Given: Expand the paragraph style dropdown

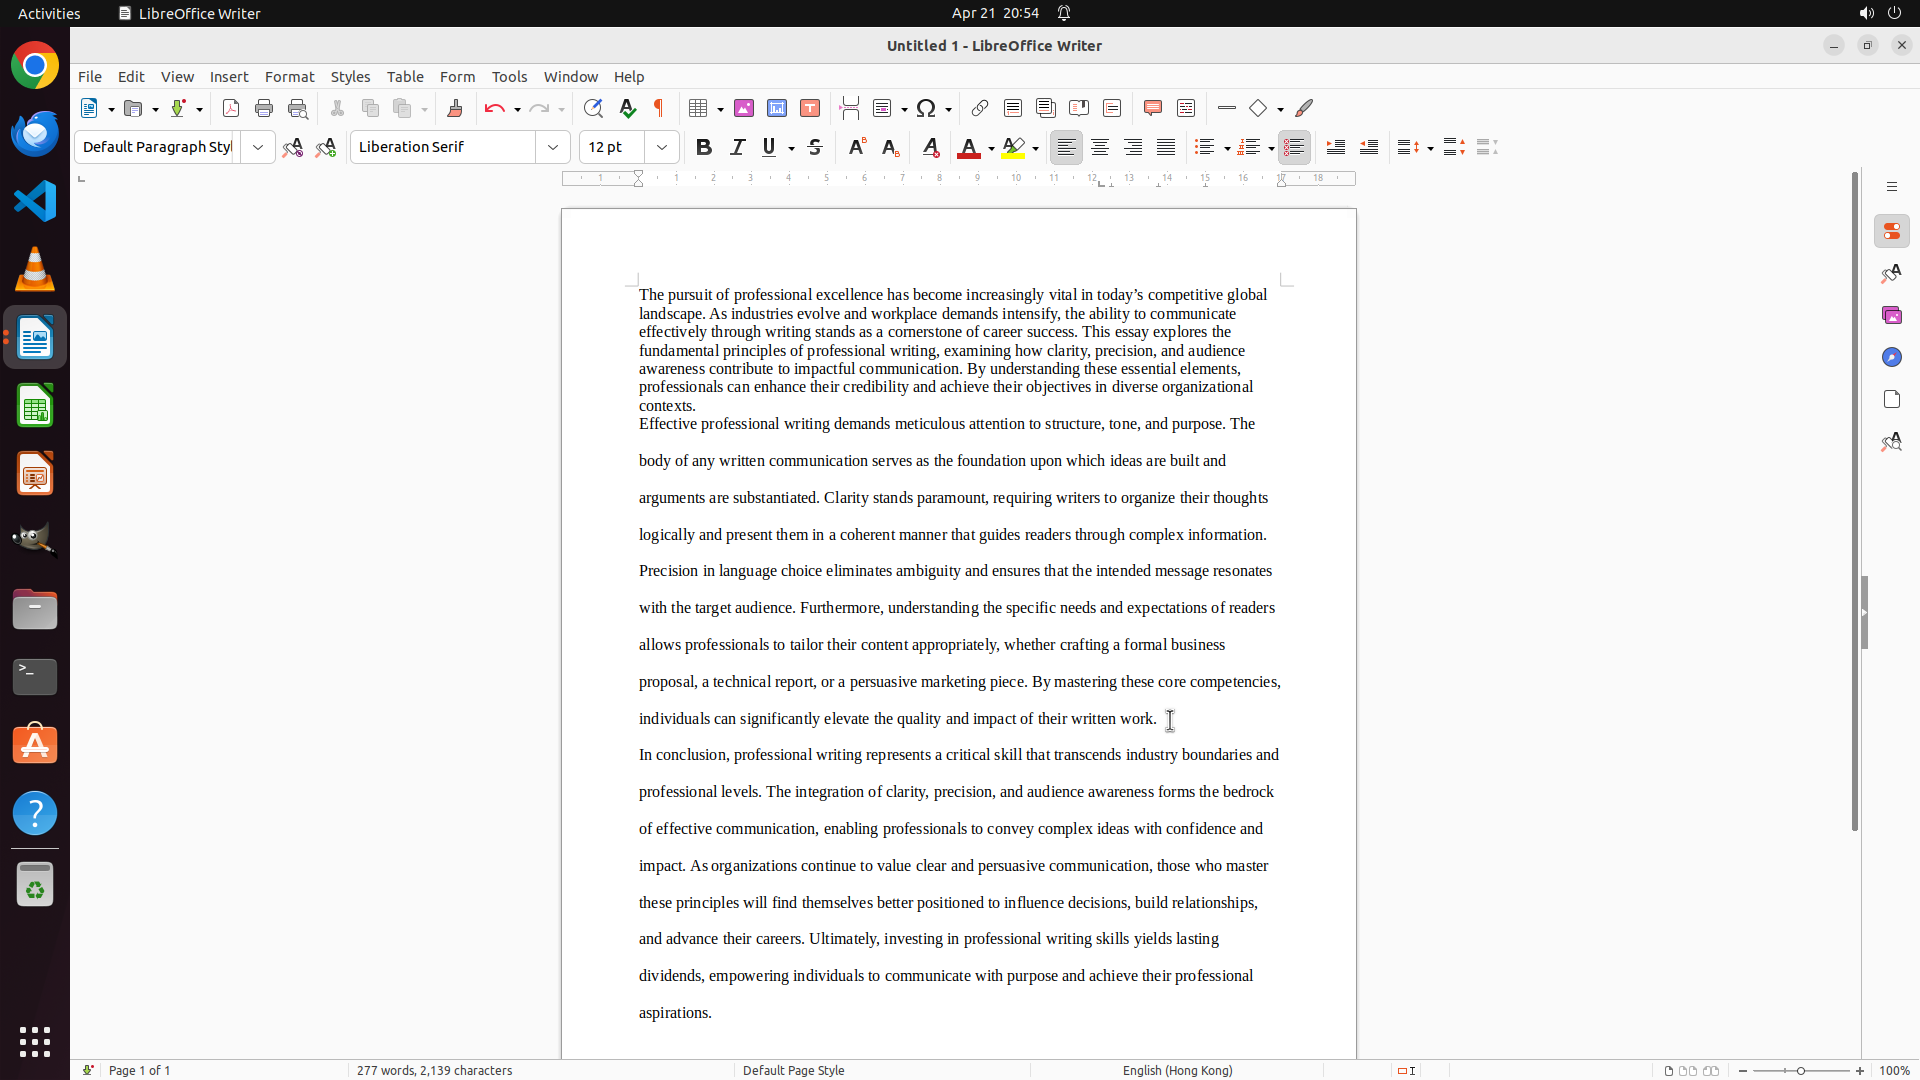Looking at the screenshot, I should pos(258,147).
